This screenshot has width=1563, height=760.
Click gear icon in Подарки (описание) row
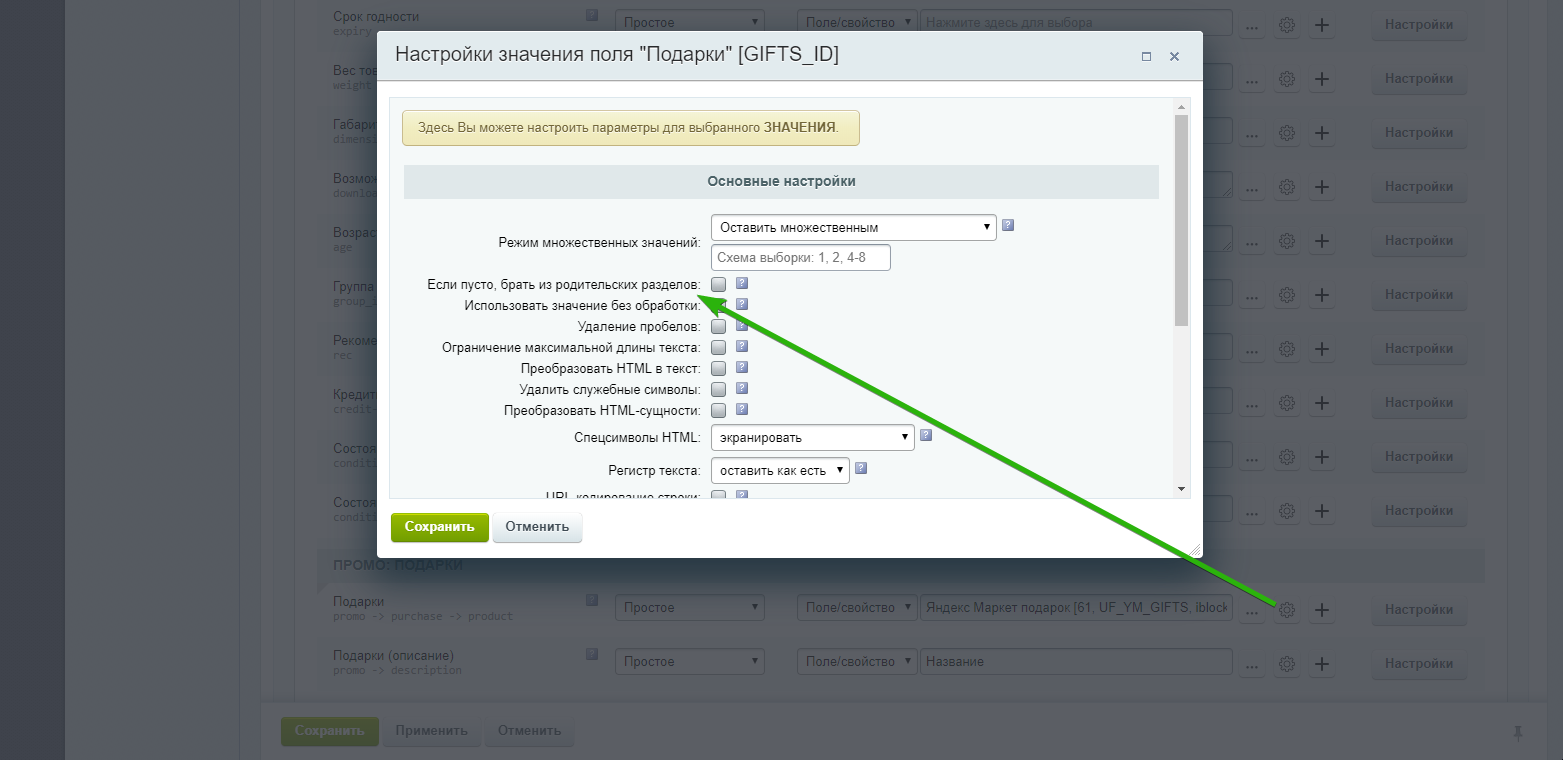coord(1288,663)
